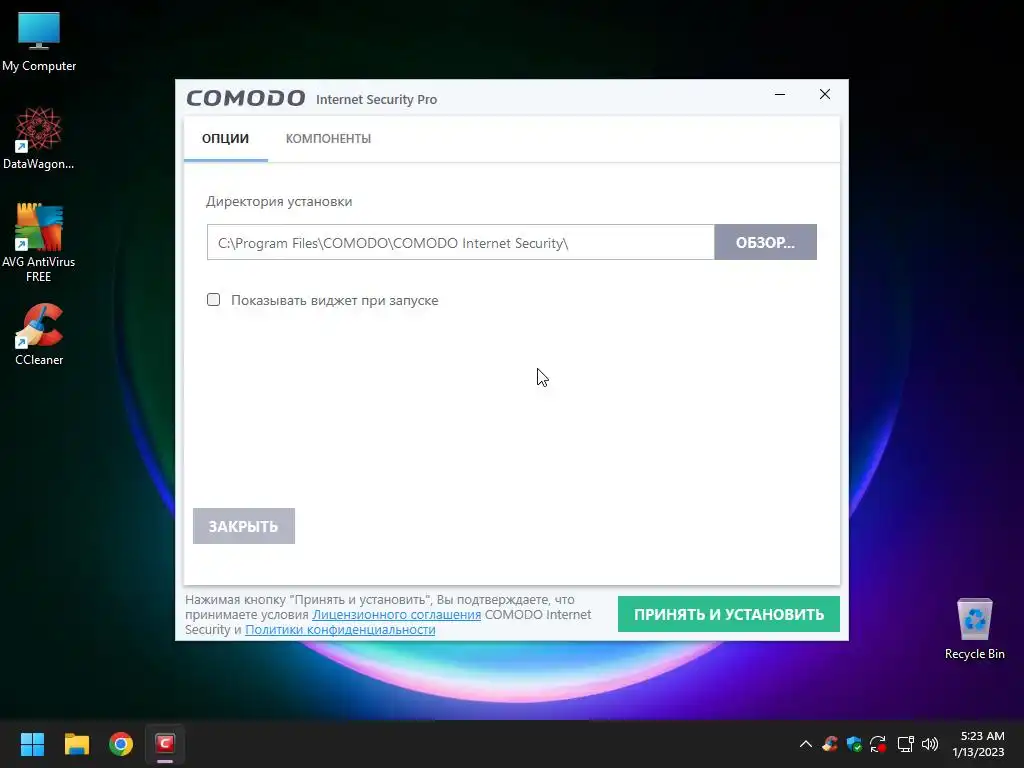Open CCleaner desktop shortcut
Image resolution: width=1024 pixels, height=768 pixels.
39,334
